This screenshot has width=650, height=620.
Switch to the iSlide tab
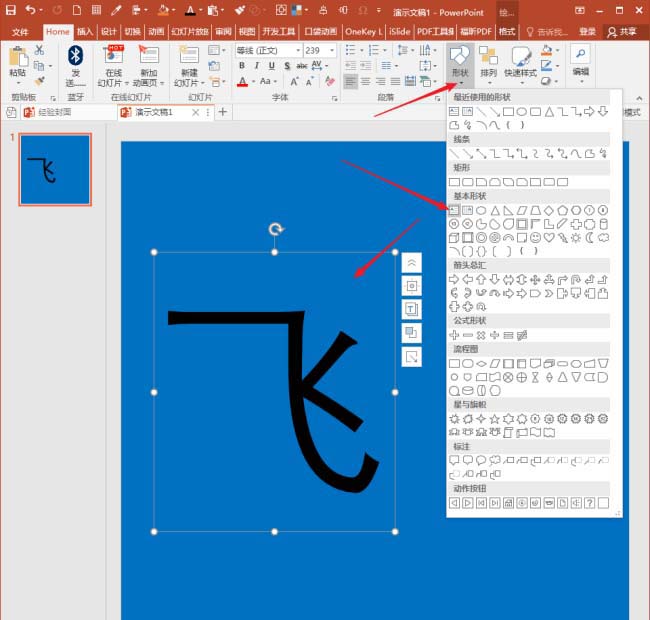pyautogui.click(x=399, y=31)
